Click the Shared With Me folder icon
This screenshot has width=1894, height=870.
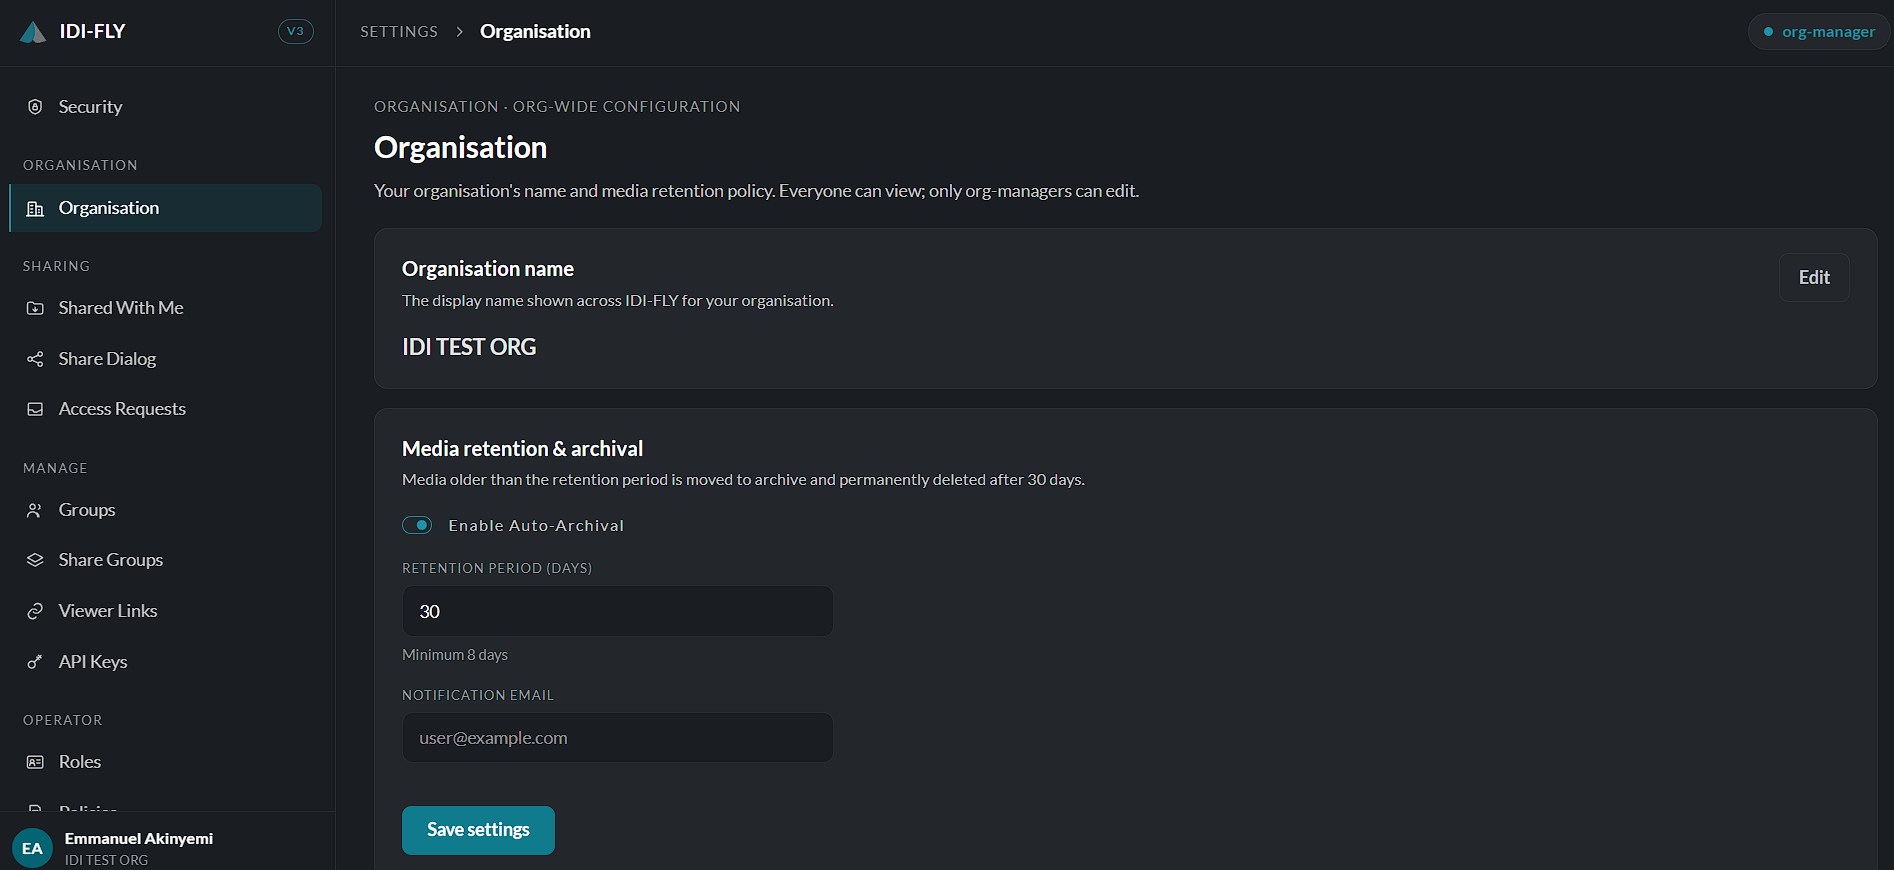click(35, 308)
